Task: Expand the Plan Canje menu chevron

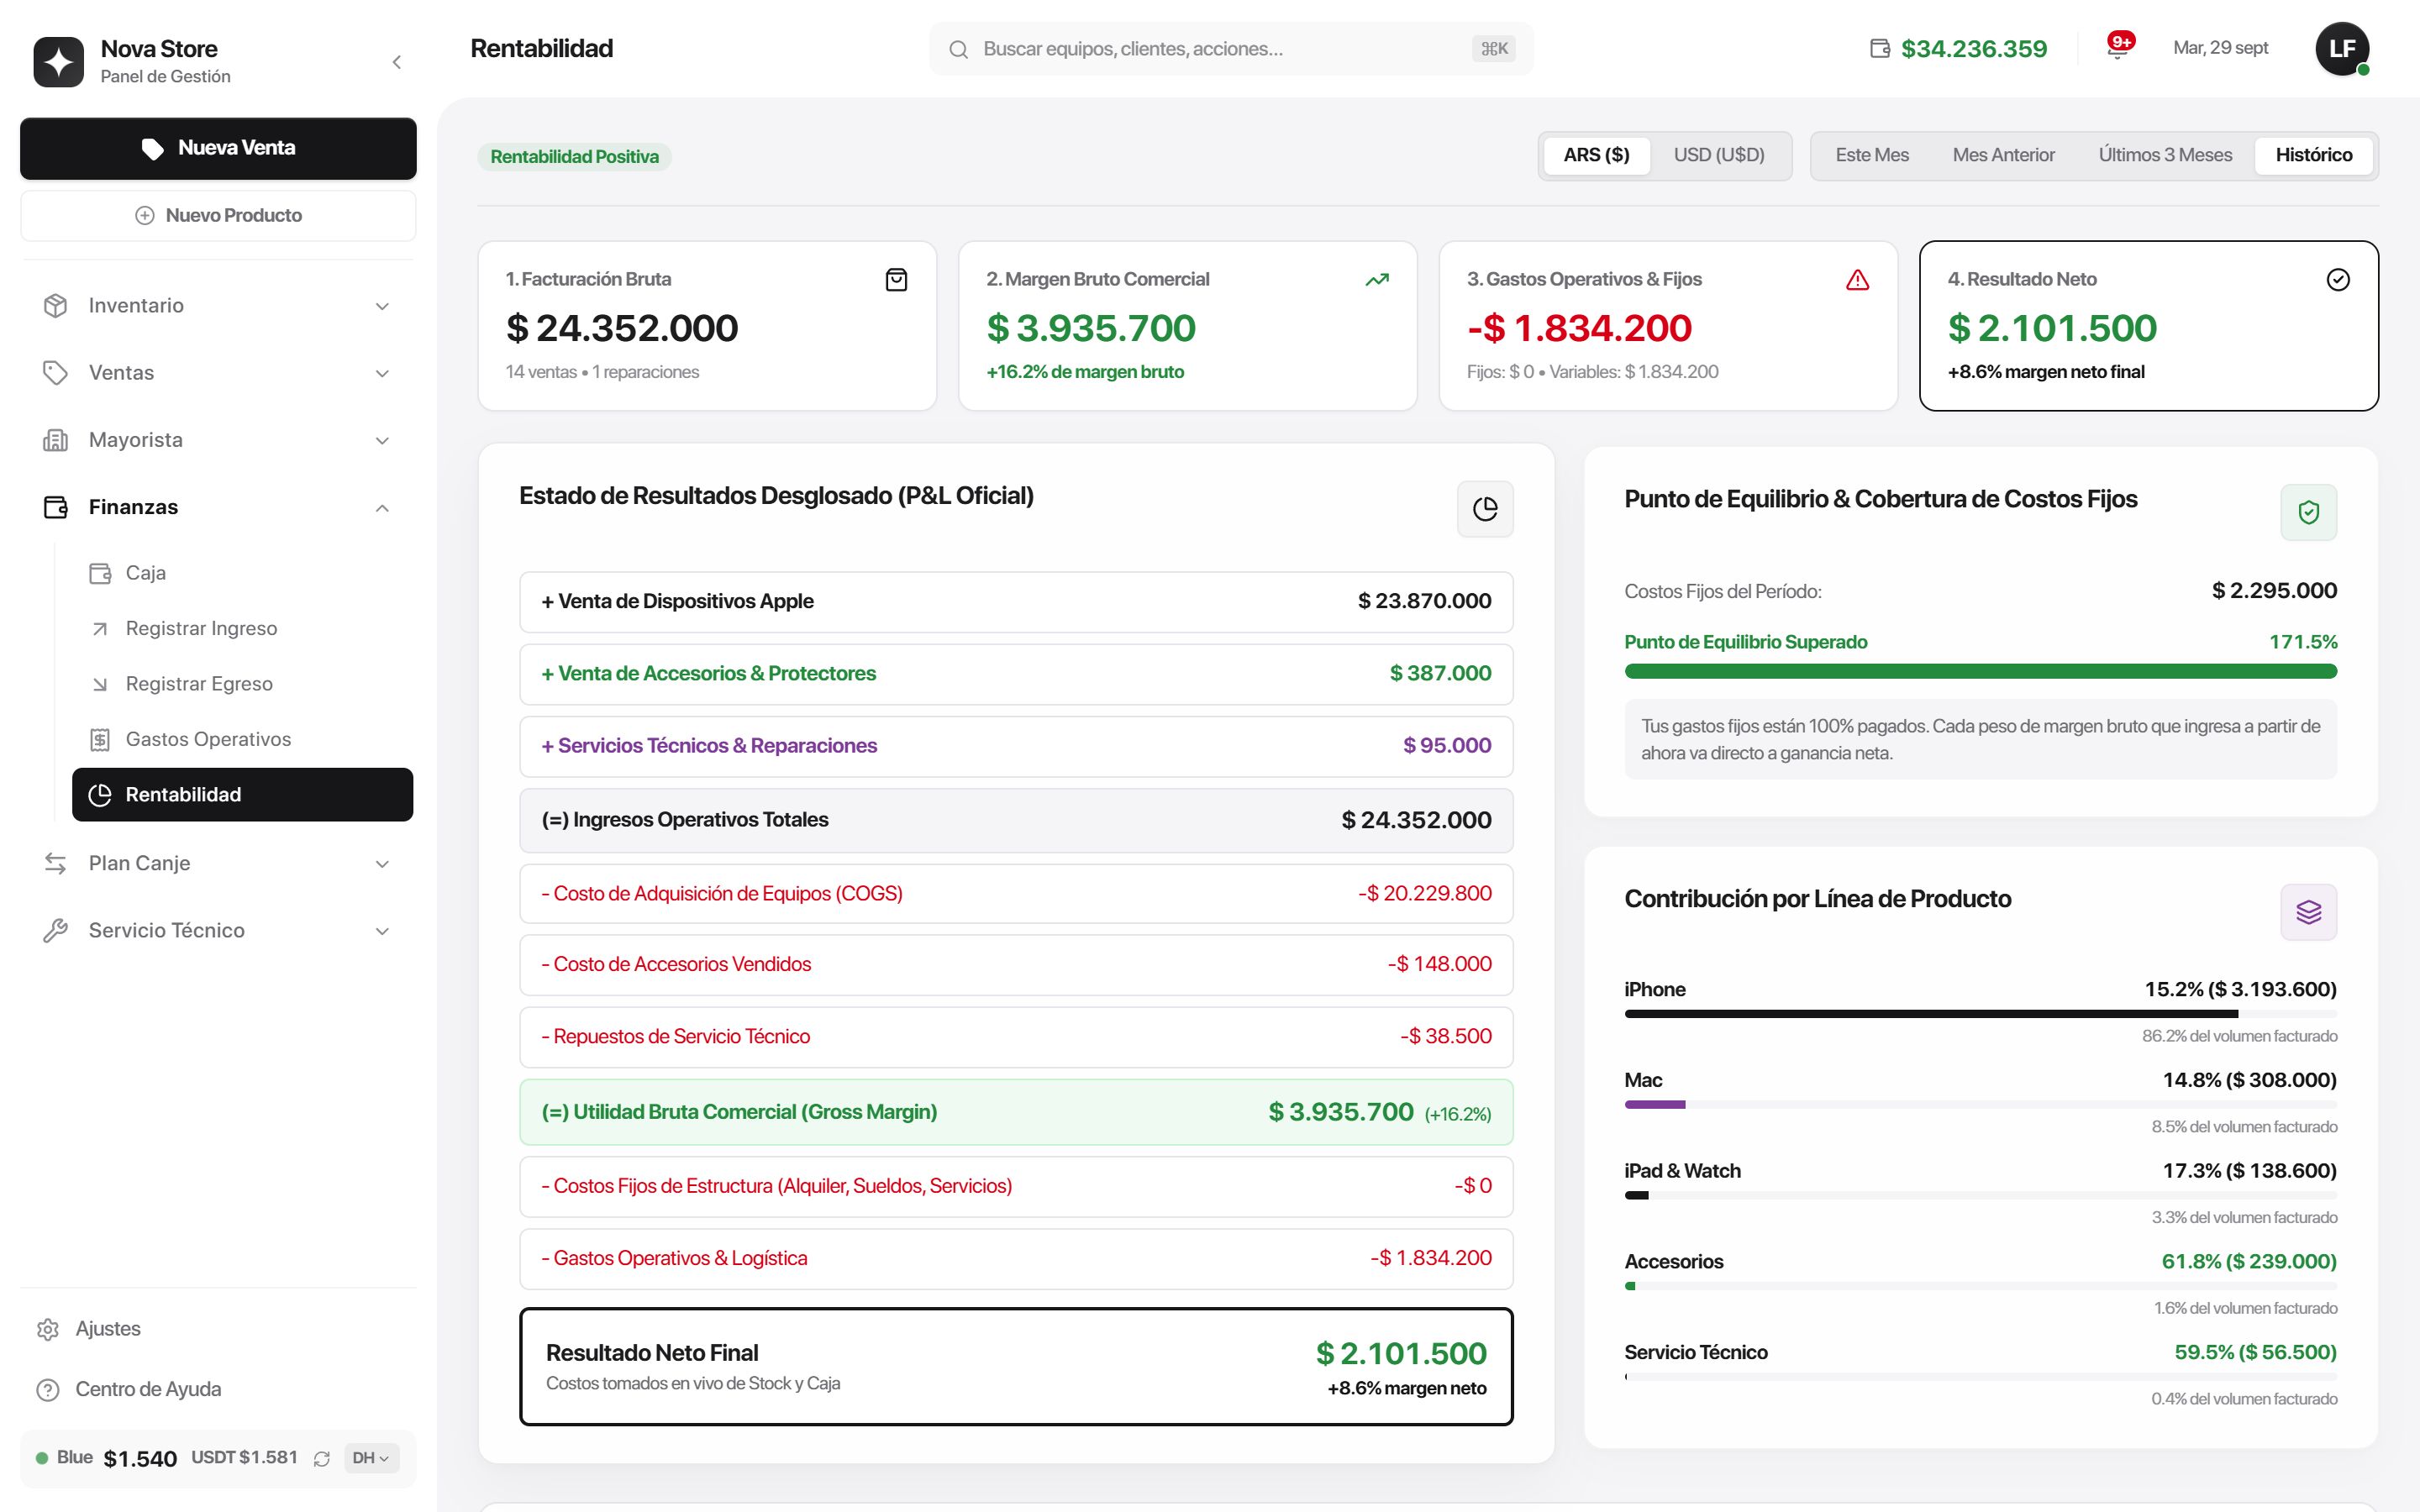Action: (382, 863)
